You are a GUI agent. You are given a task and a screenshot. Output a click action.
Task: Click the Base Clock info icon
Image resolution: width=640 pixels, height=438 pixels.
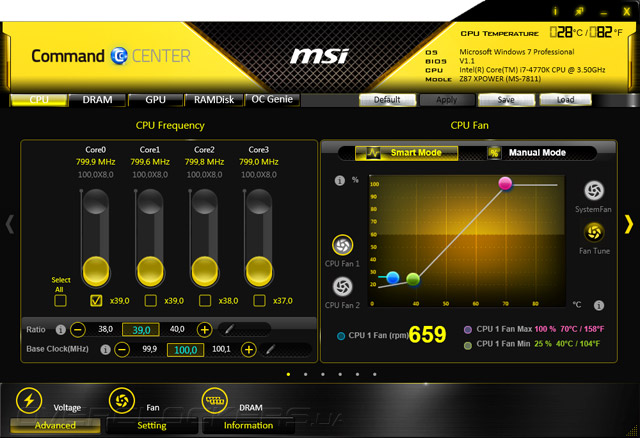click(x=105, y=349)
